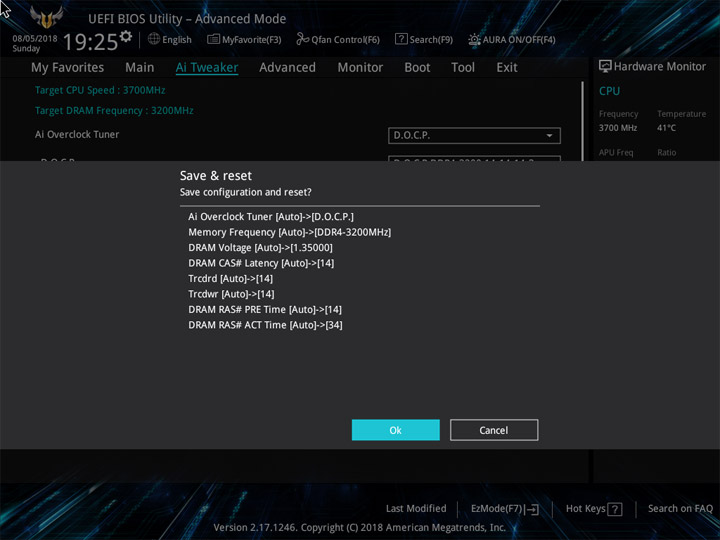This screenshot has height=540, width=720.
Task: Expand the Ai Overclock Tuner D.O.C.P. dropdown
Action: 474,135
